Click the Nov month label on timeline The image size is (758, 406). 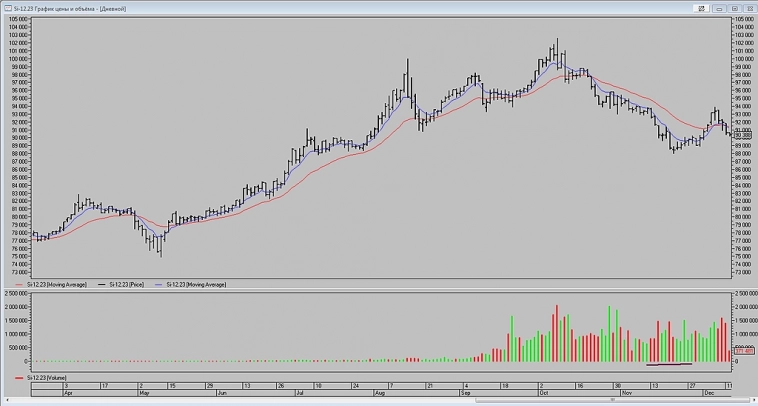tap(626, 393)
